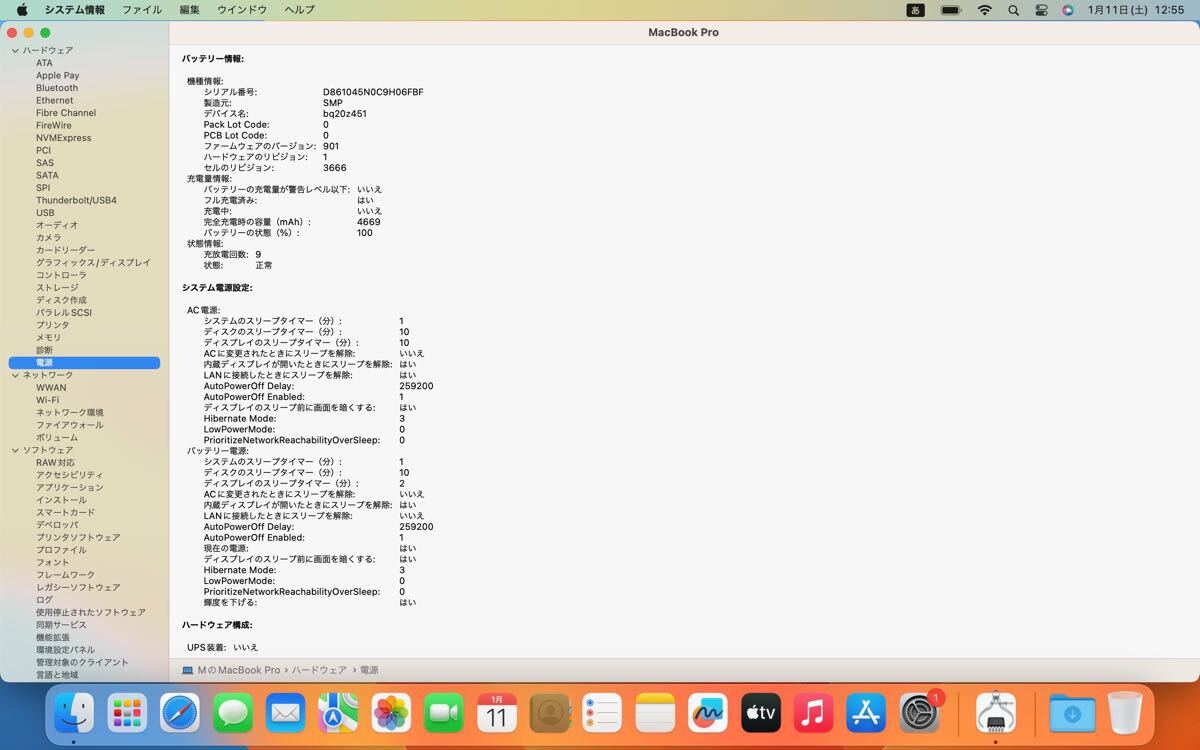Select the highlighted 電源 item
This screenshot has width=1200, height=750.
click(x=84, y=363)
